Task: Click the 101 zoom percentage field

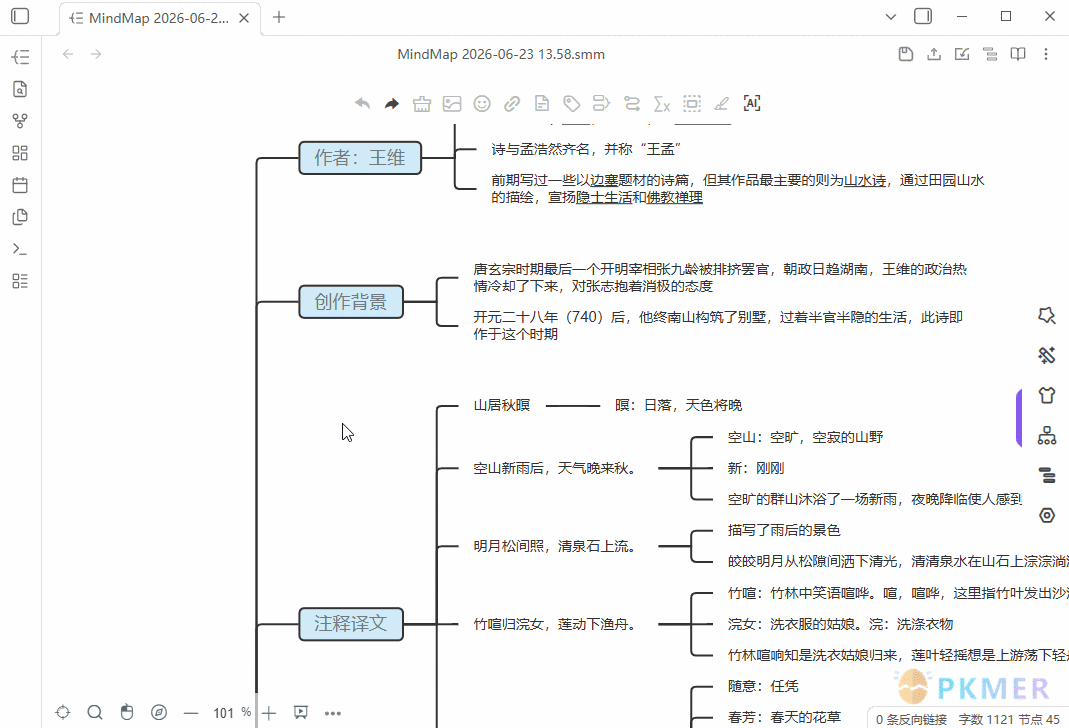Action: tap(224, 713)
